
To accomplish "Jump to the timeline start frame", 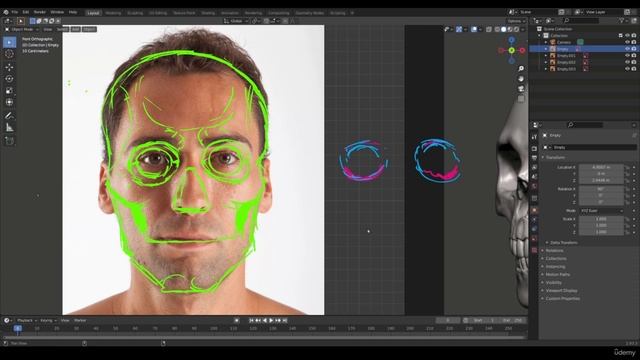I will [x=251, y=320].
